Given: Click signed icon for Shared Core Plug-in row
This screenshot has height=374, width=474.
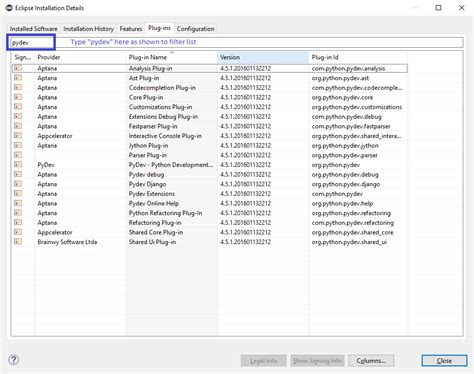Looking at the screenshot, I should point(18,232).
